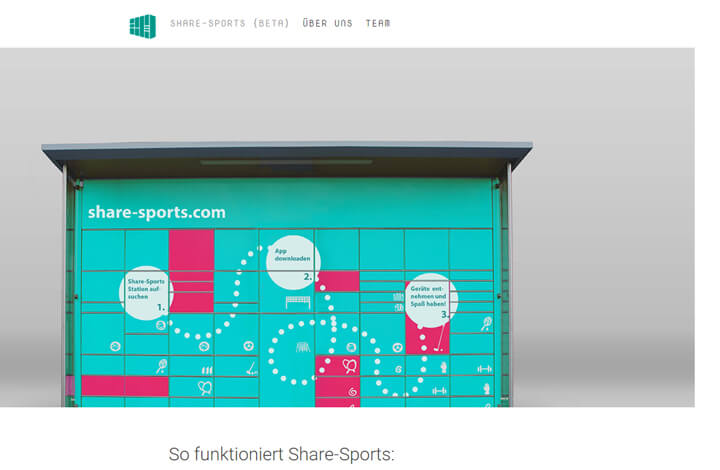Click the 'Share-Sports Station aufsuchen' step 1 bubble
Screen dimensions: 720x470
(146, 293)
